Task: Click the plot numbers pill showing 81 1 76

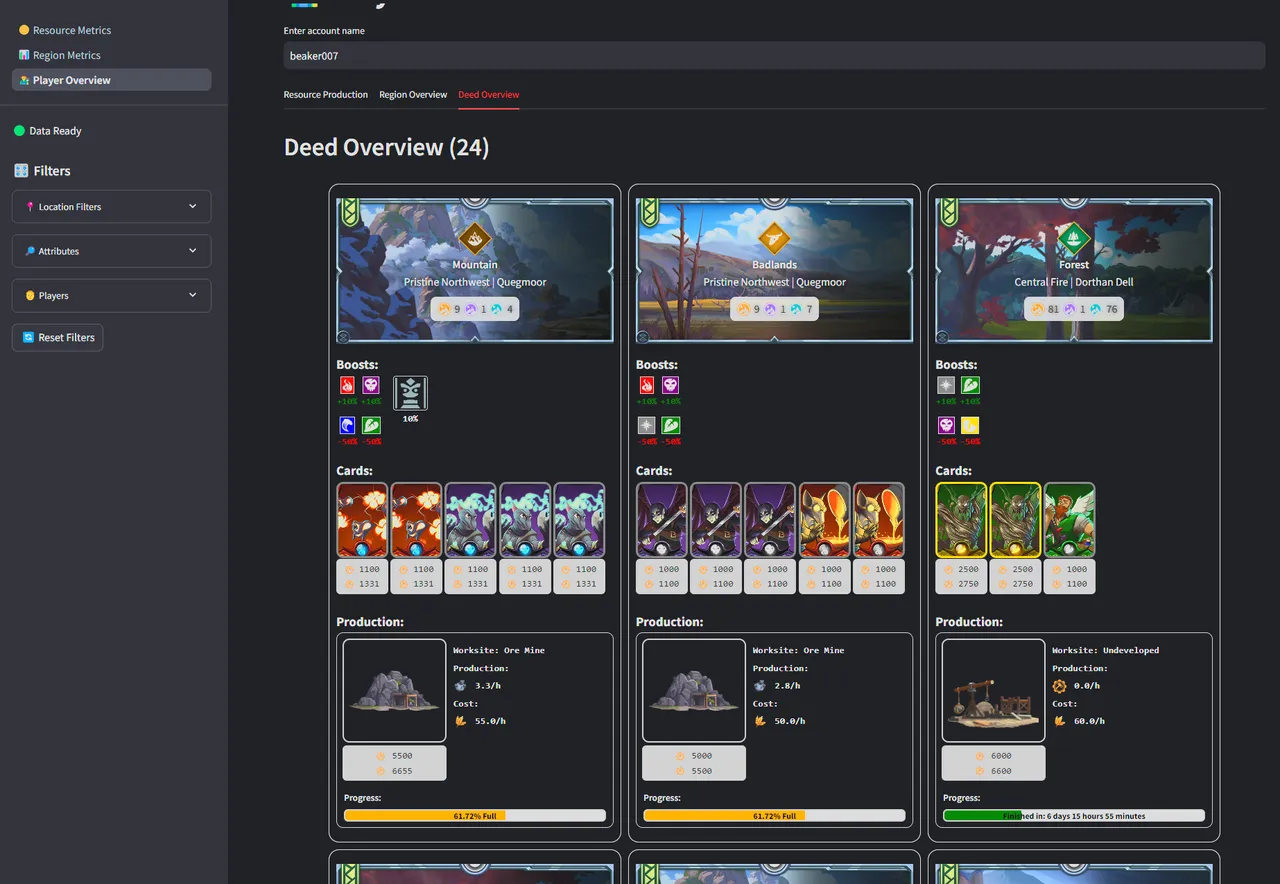Action: (x=1074, y=310)
